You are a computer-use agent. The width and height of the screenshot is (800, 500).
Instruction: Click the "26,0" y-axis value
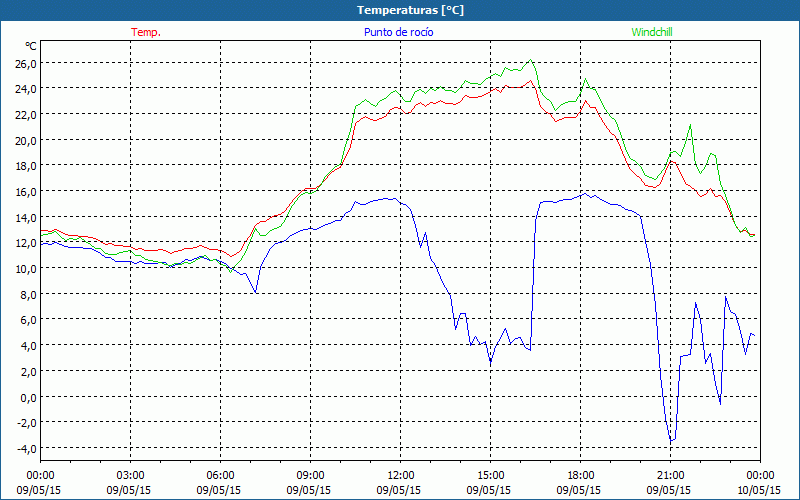click(26, 63)
